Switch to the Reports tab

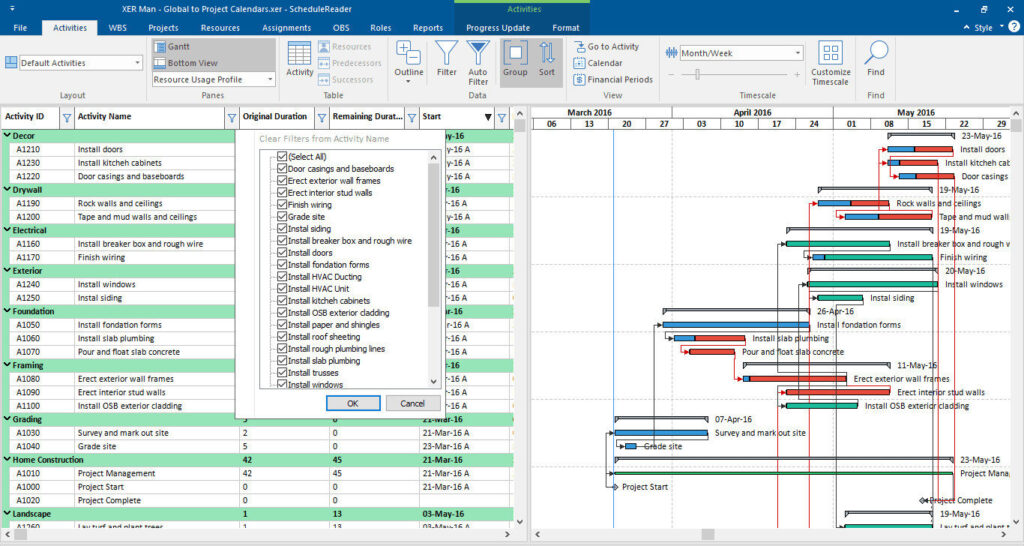point(428,27)
